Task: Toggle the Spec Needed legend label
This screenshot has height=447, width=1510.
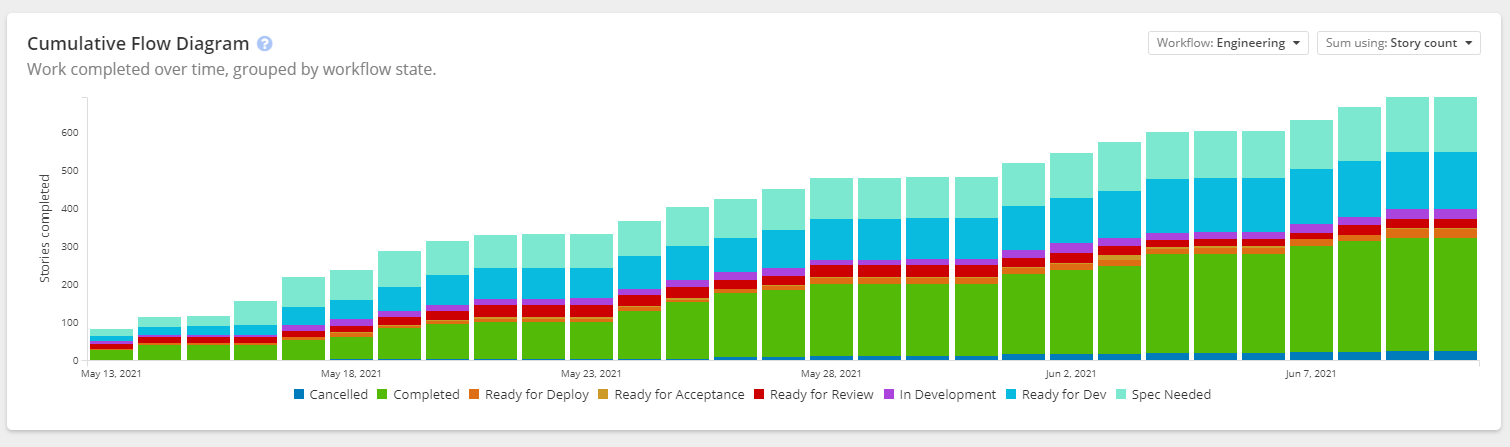Action: tap(1170, 395)
